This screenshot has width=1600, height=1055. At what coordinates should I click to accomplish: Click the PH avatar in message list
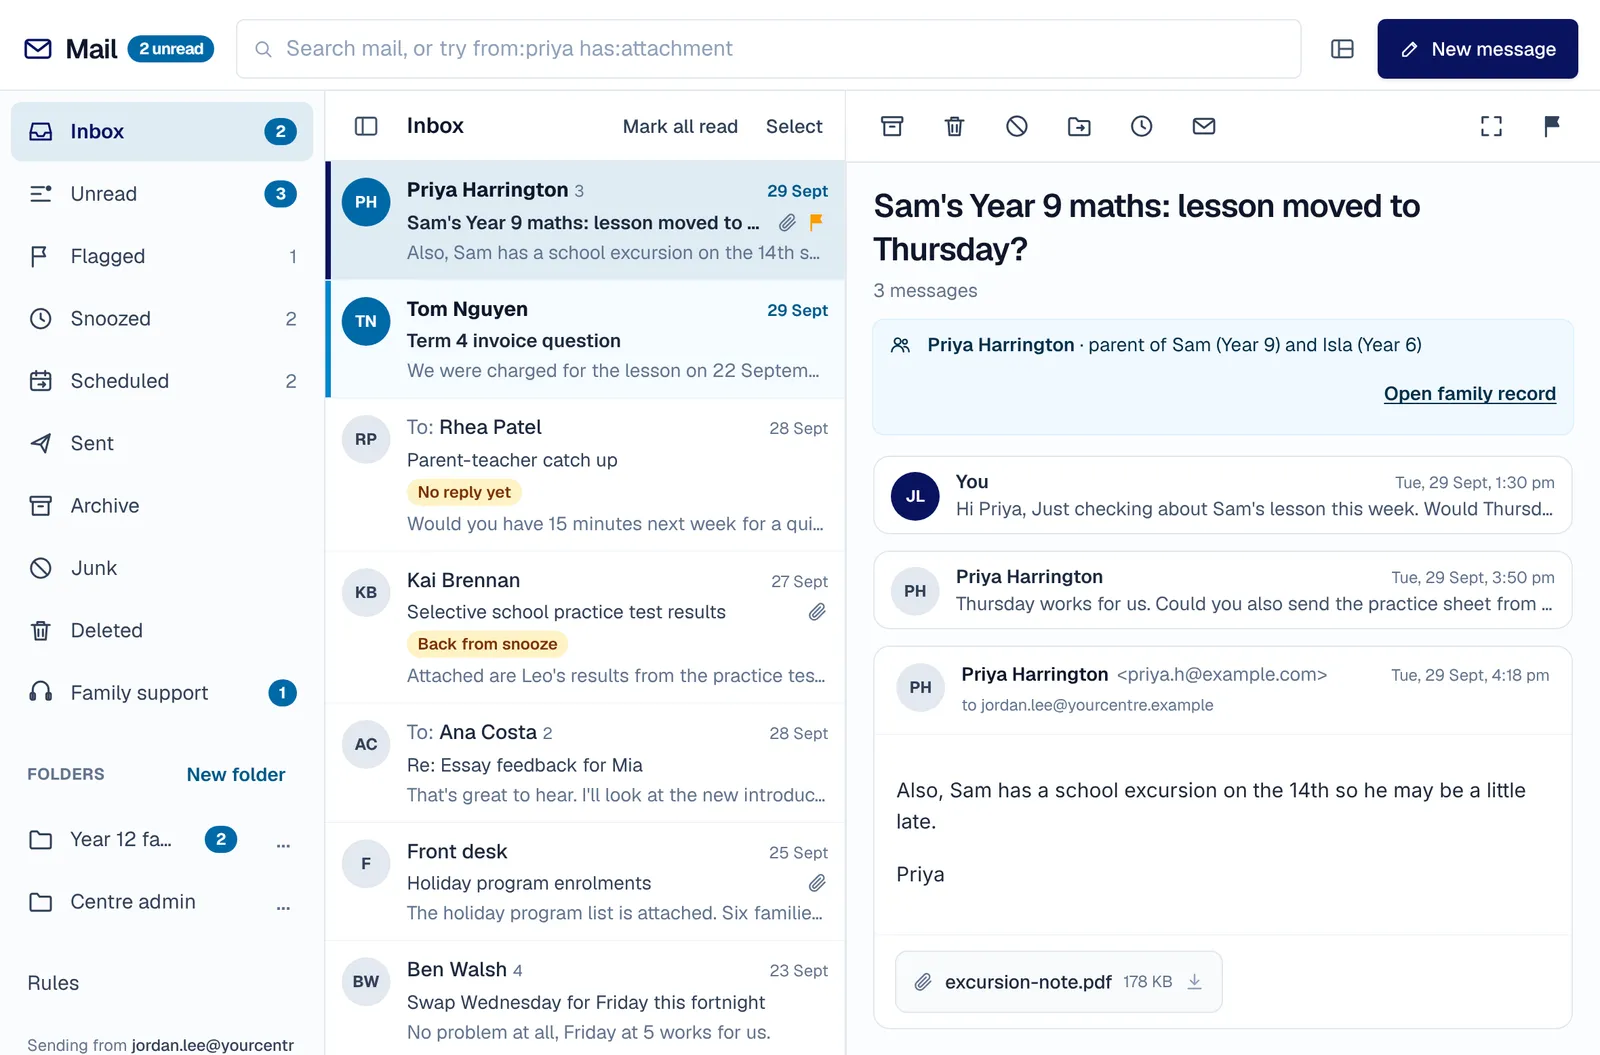[x=366, y=202]
